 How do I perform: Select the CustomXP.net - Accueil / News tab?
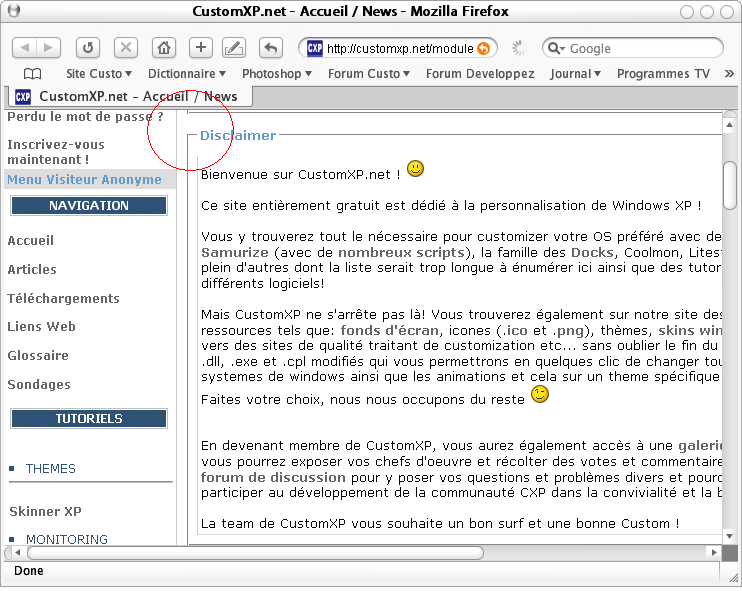[x=131, y=97]
